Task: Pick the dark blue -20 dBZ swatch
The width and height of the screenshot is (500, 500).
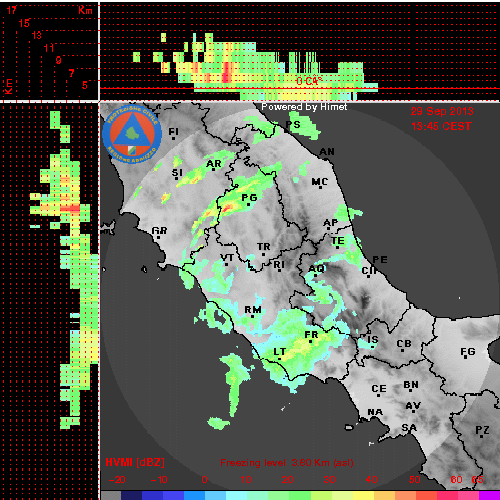Action: click(132, 495)
